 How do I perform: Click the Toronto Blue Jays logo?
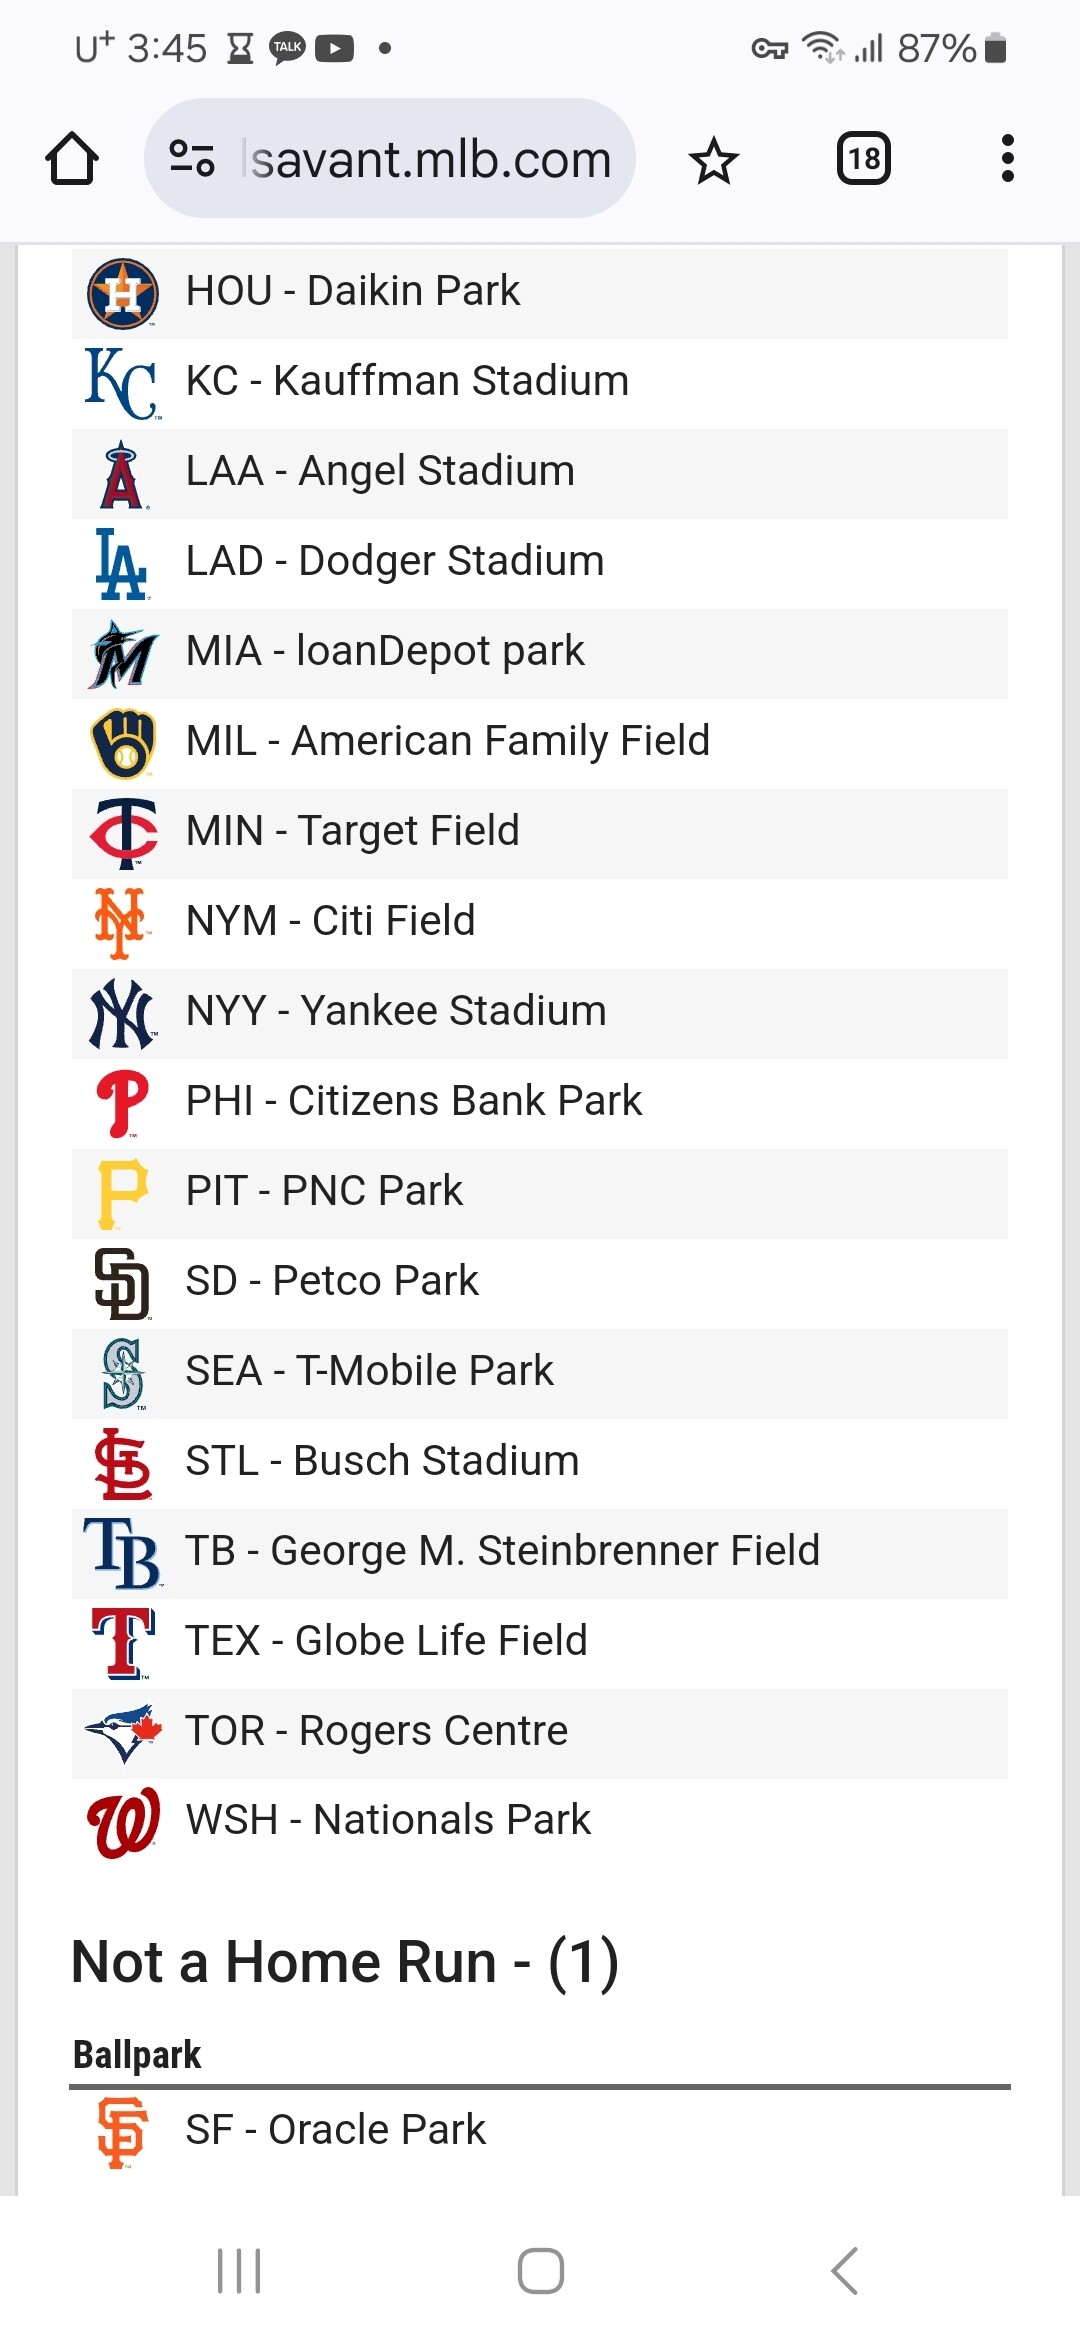122,1733
